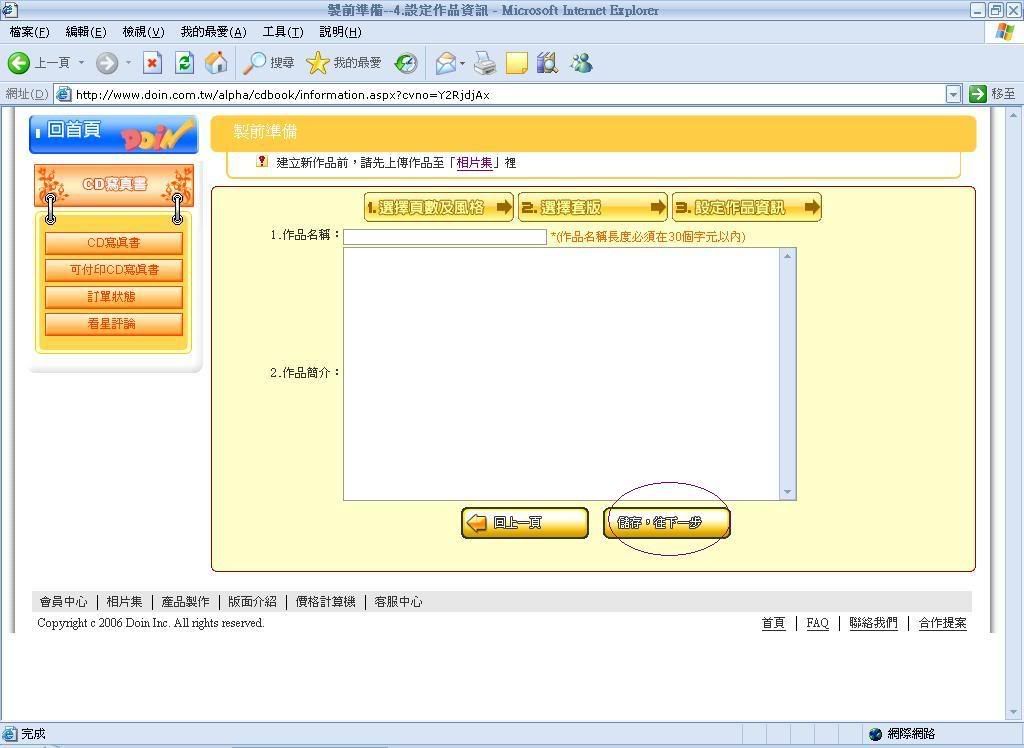The height and width of the screenshot is (748, 1024).
Task: Open the Search magnifier in the toolbar
Action: pyautogui.click(x=256, y=63)
